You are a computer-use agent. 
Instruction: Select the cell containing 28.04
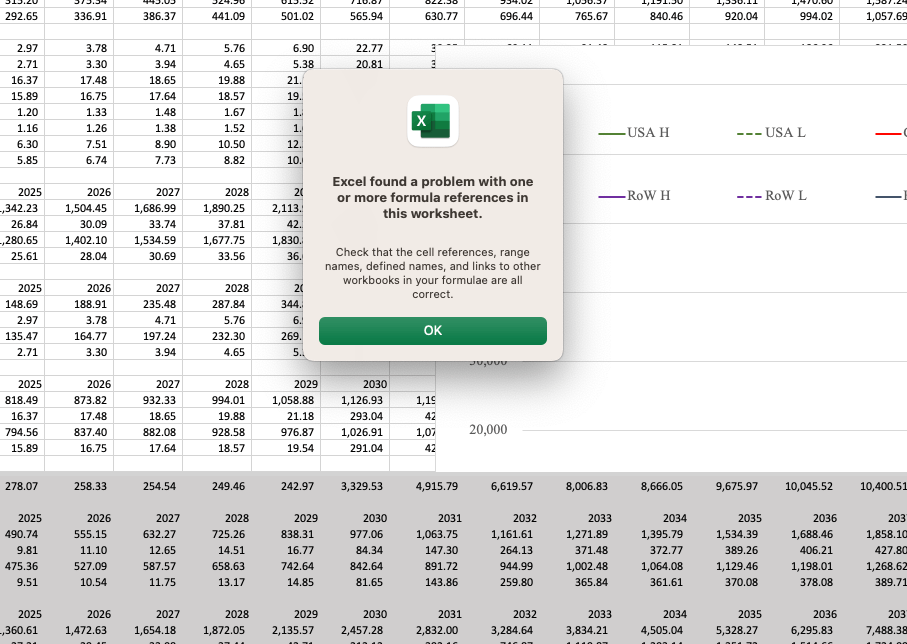tap(79, 256)
